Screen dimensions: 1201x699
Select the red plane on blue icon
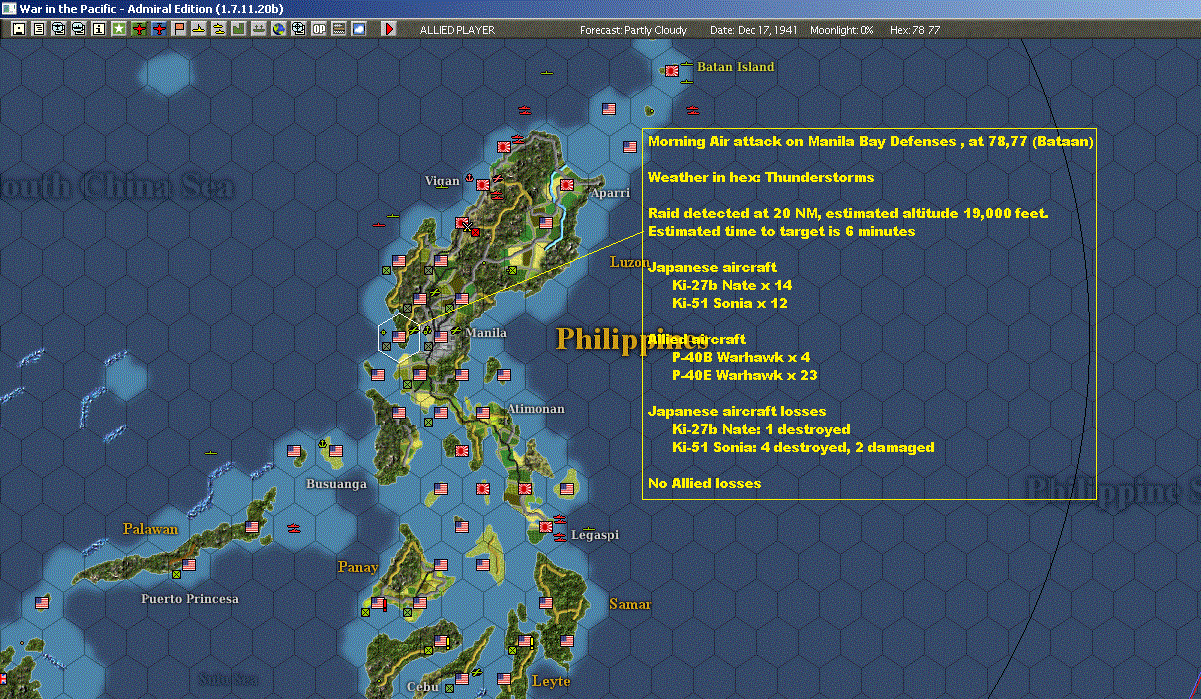(x=159, y=29)
